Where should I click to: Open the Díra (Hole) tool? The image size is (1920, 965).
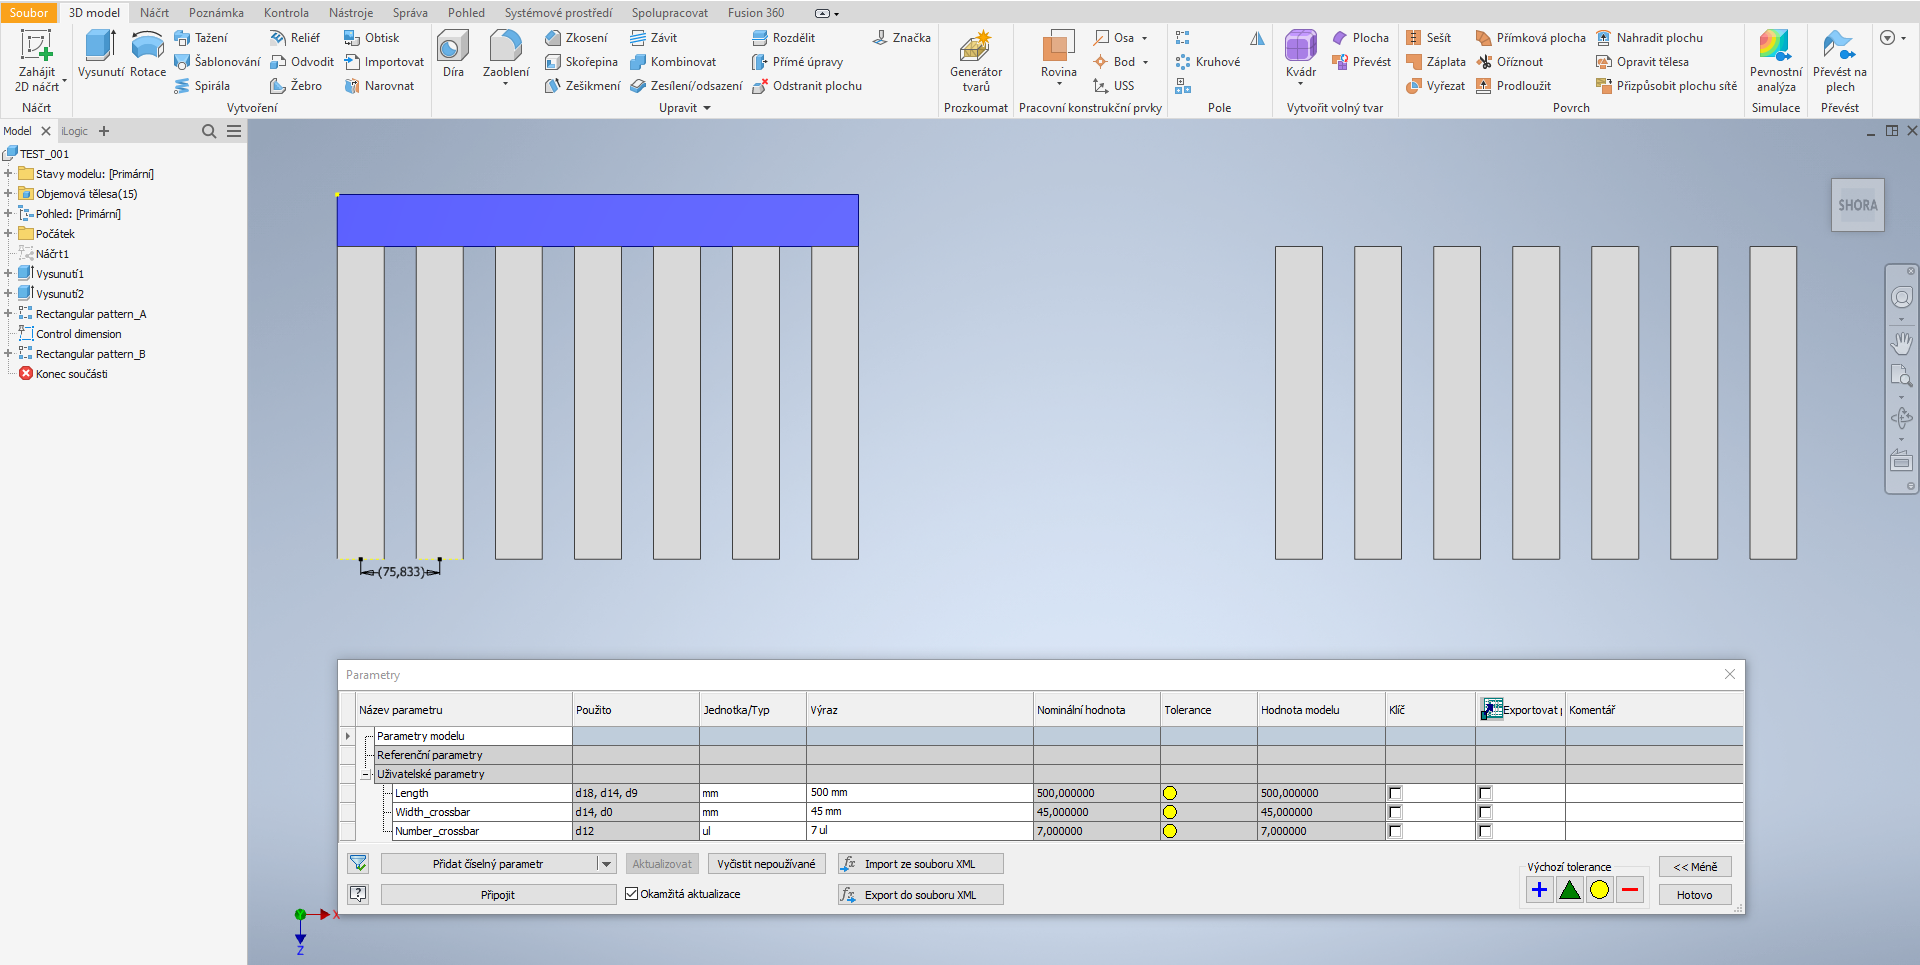pos(452,50)
